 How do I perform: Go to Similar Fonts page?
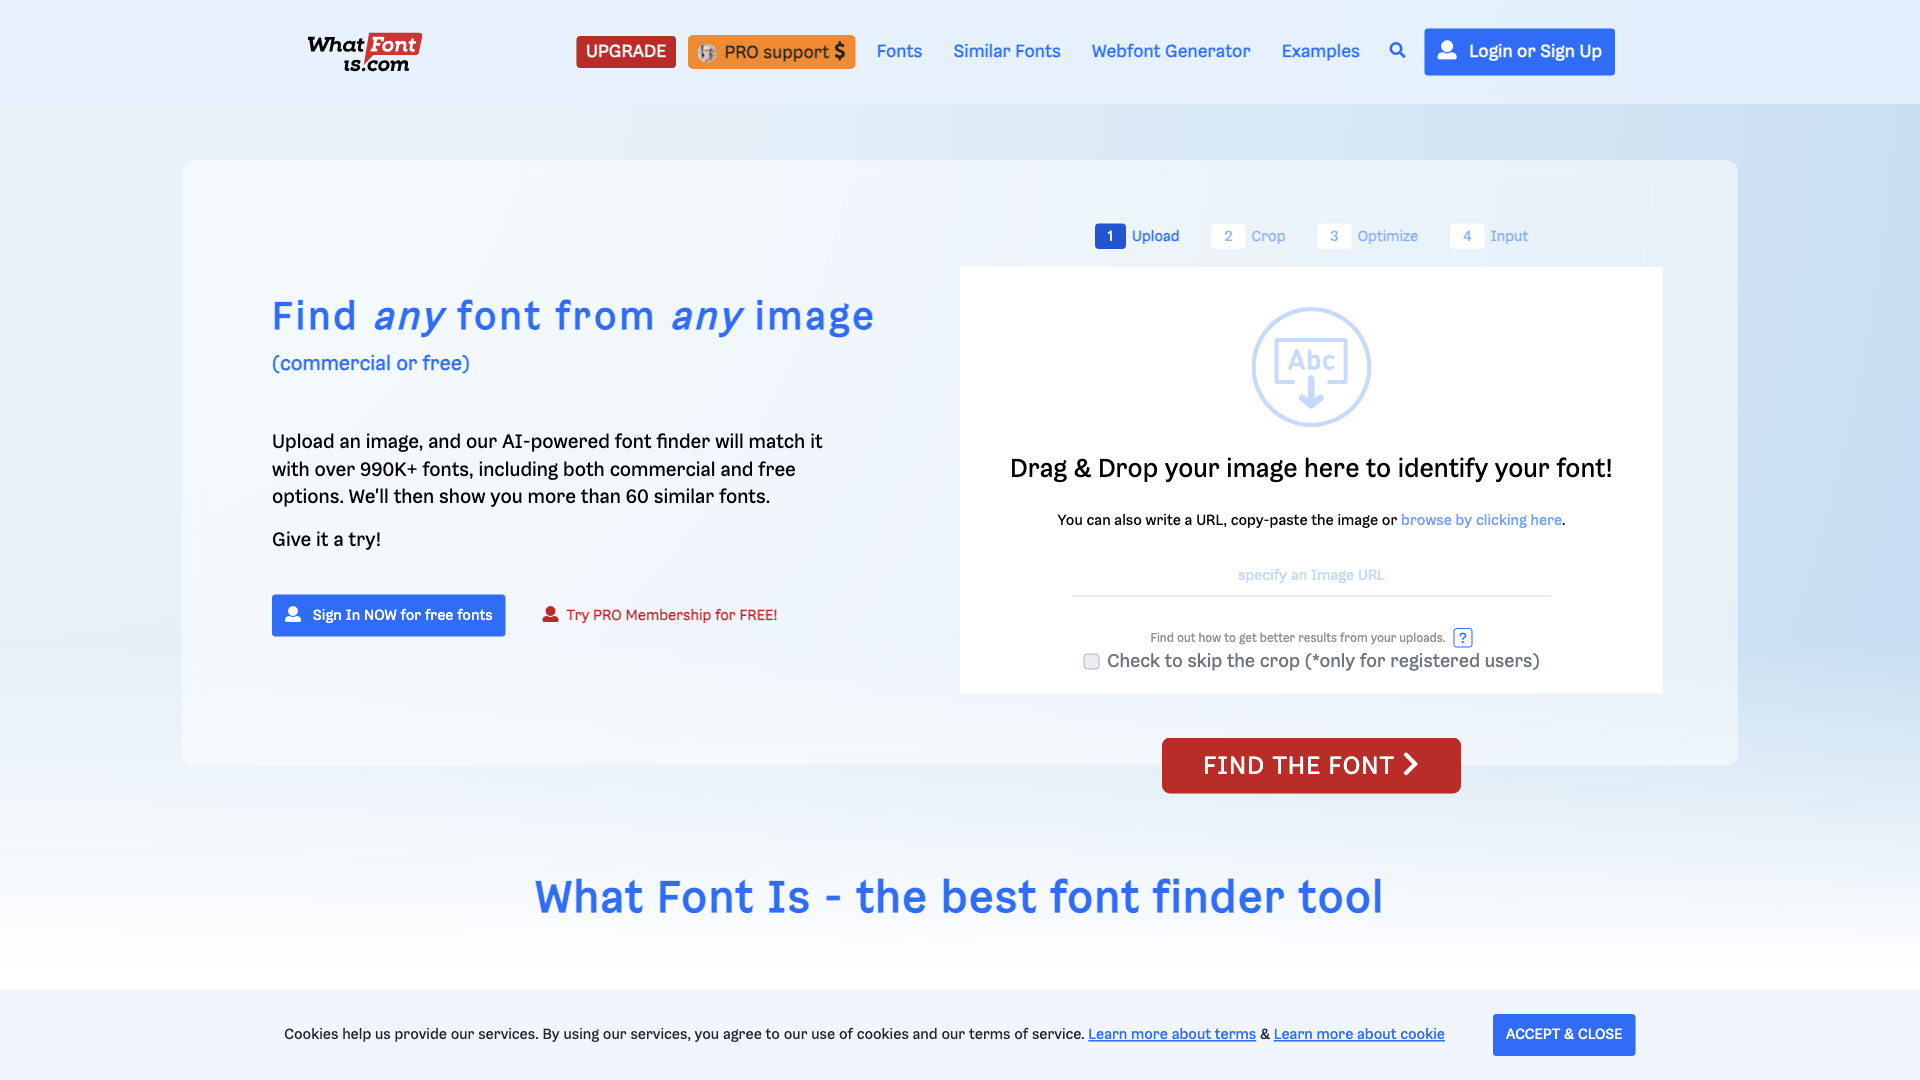(1006, 51)
